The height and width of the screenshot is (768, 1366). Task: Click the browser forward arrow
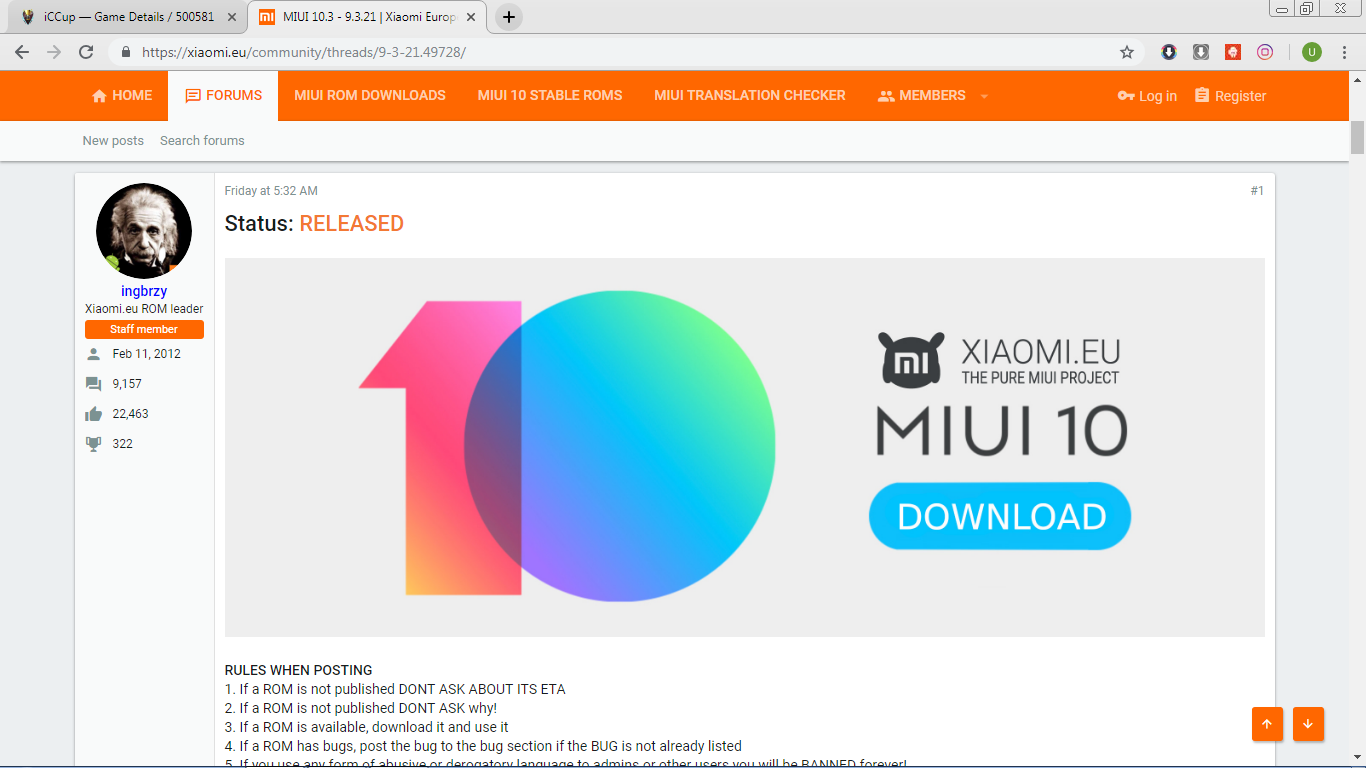(x=54, y=52)
